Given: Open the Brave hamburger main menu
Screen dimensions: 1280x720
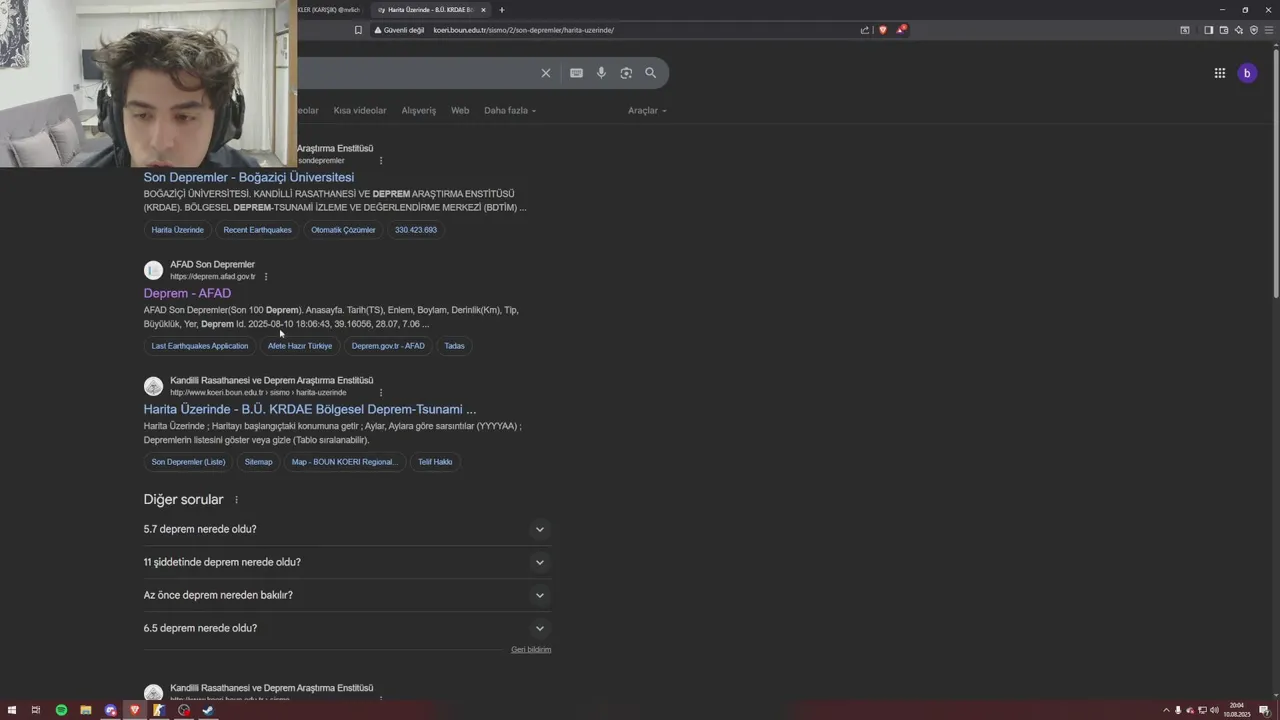Looking at the screenshot, I should pyautogui.click(x=1268, y=30).
